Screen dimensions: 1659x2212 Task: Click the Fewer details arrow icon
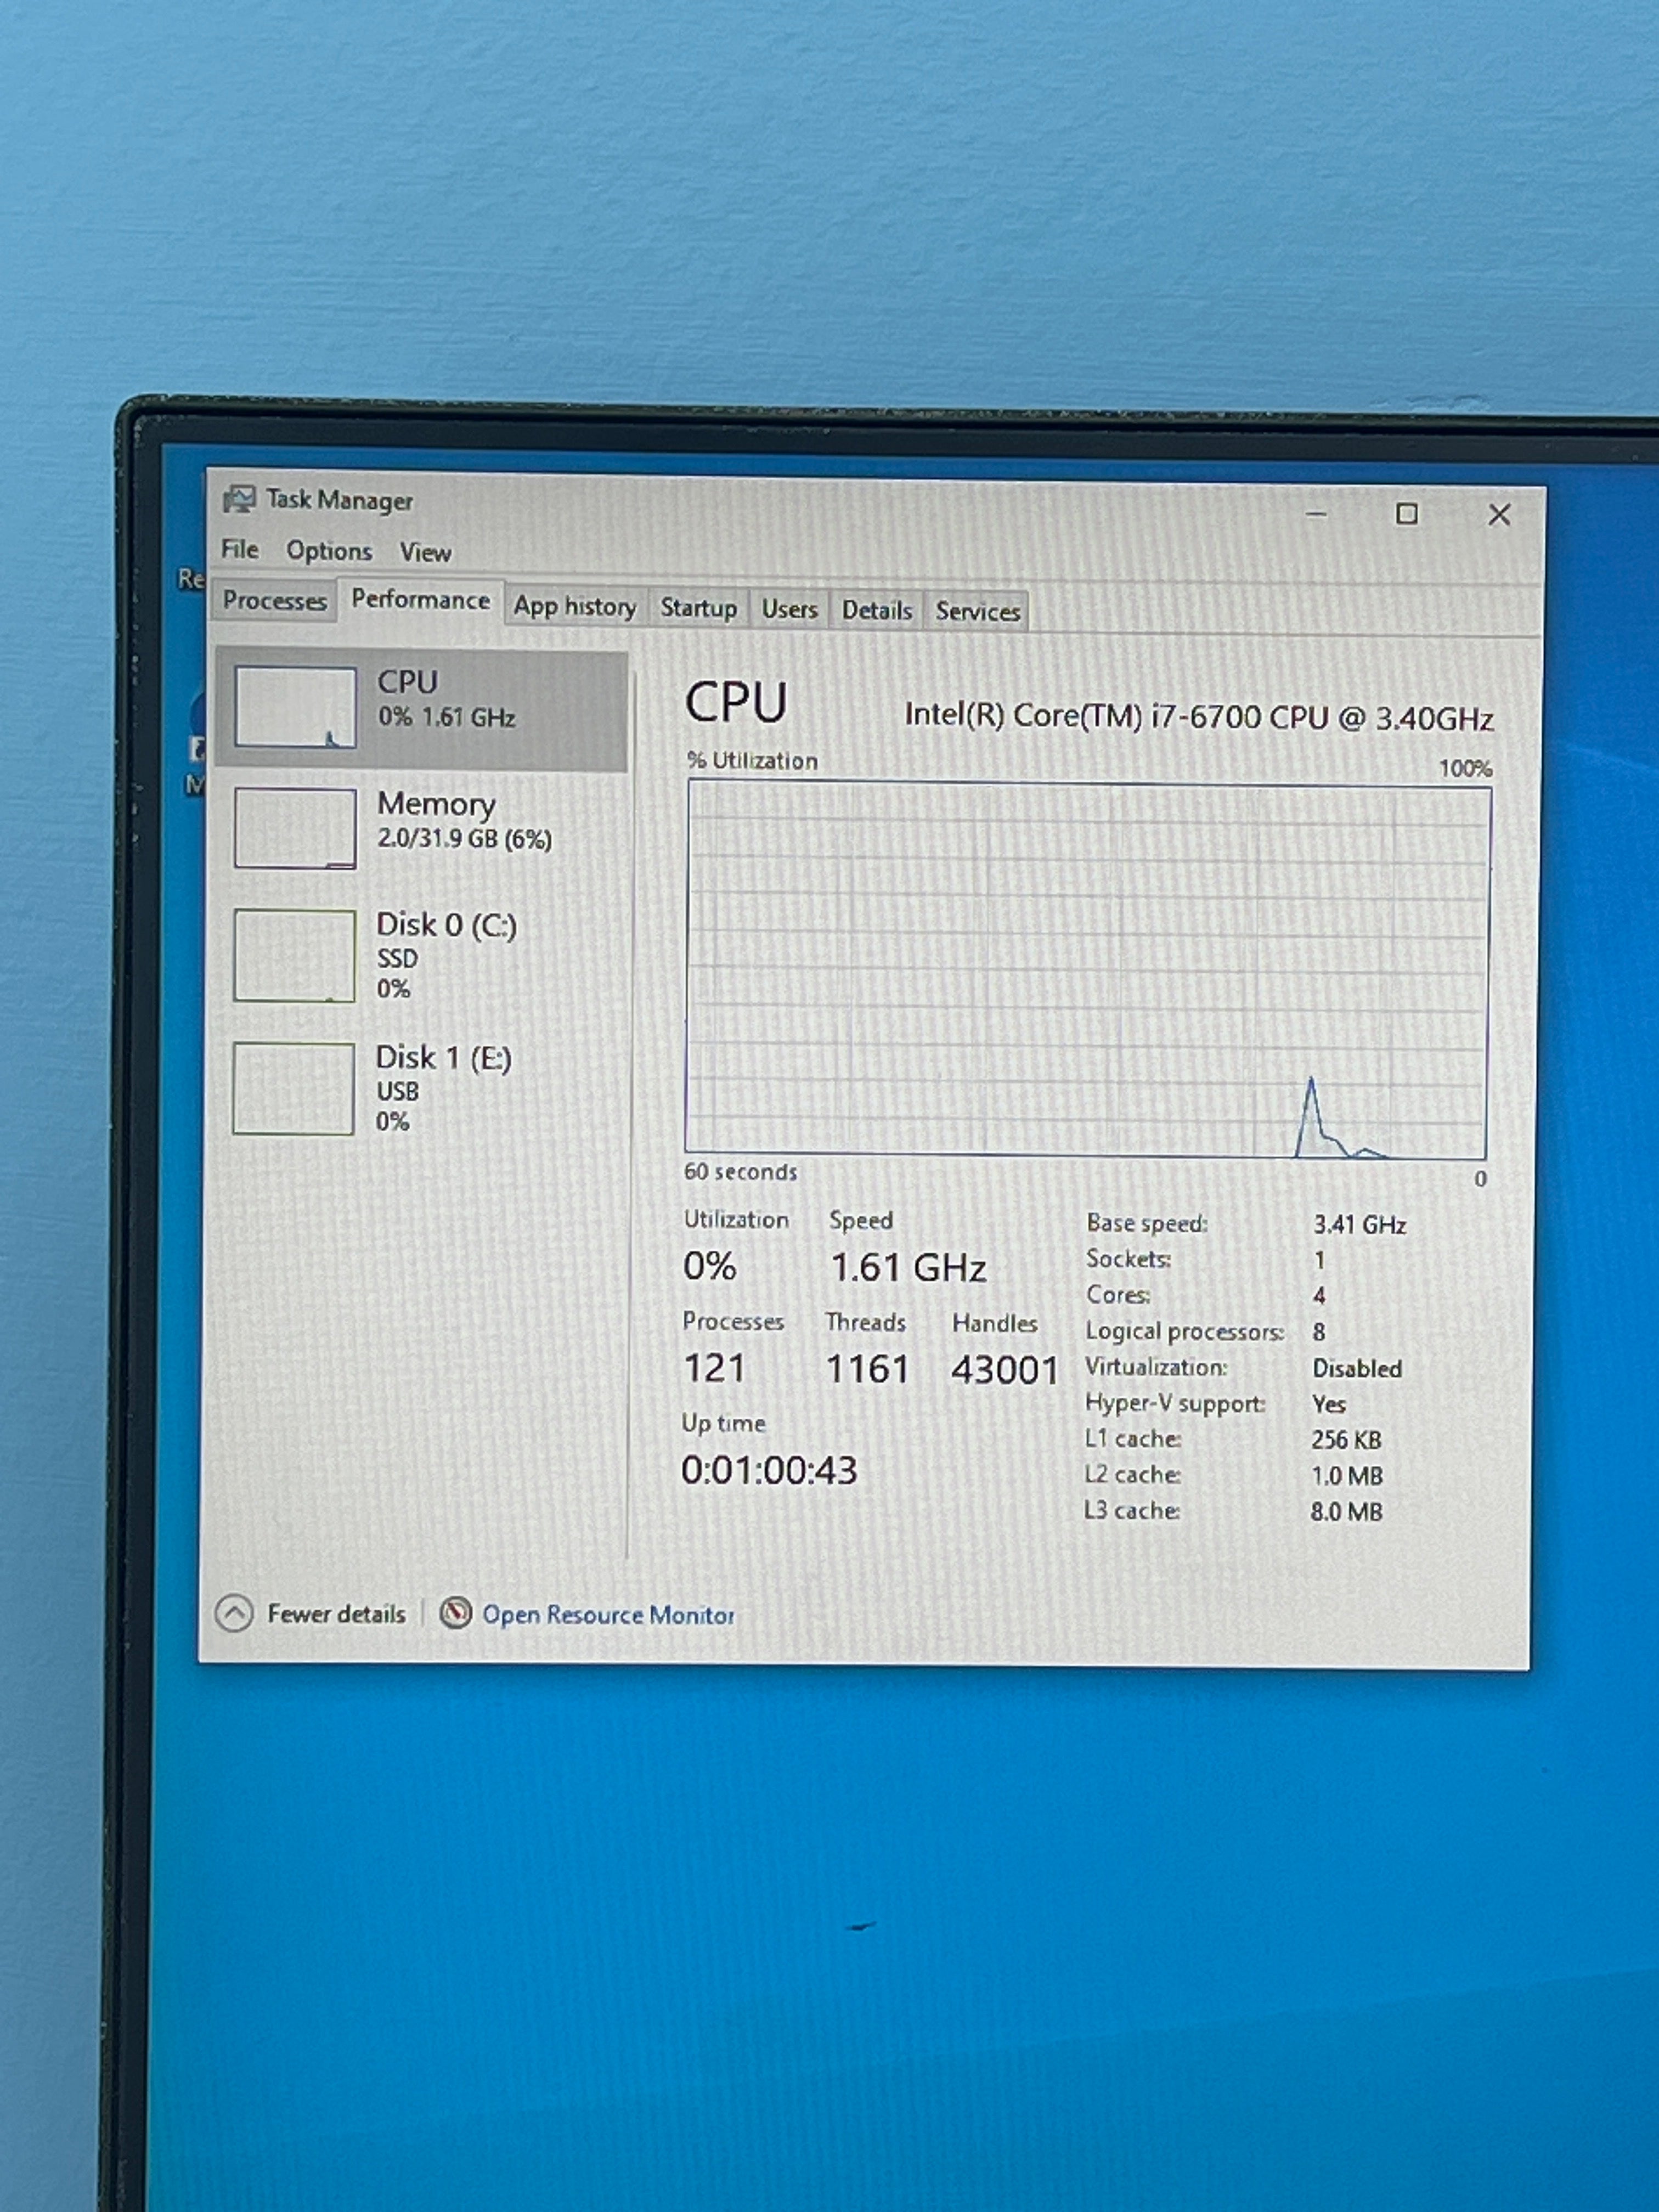(234, 1613)
